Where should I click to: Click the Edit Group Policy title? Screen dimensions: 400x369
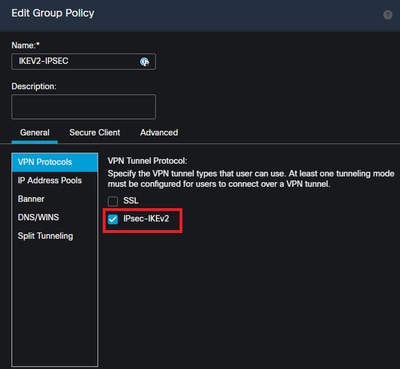pos(53,13)
